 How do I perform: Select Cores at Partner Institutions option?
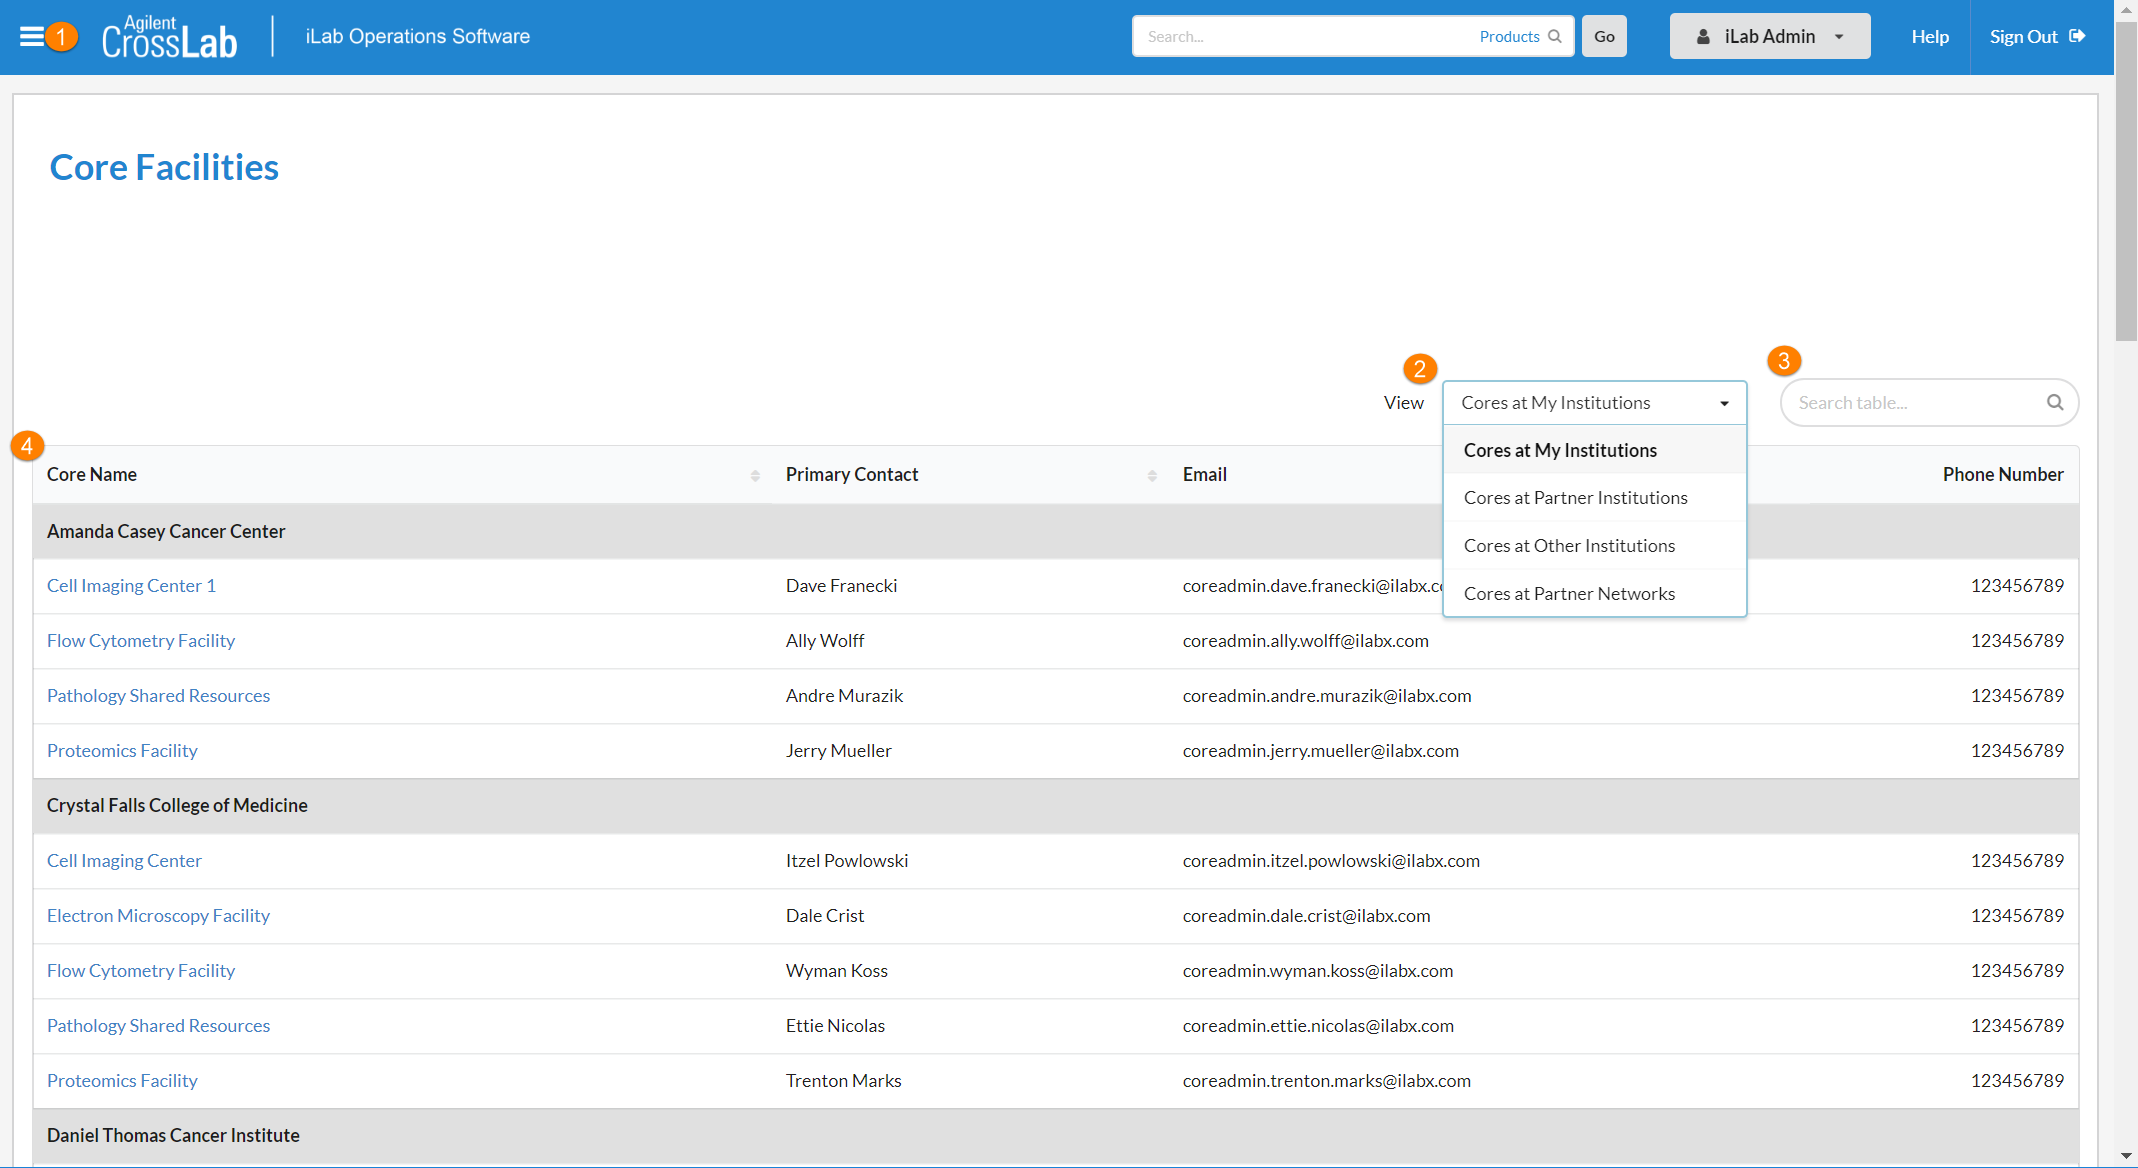click(x=1575, y=498)
